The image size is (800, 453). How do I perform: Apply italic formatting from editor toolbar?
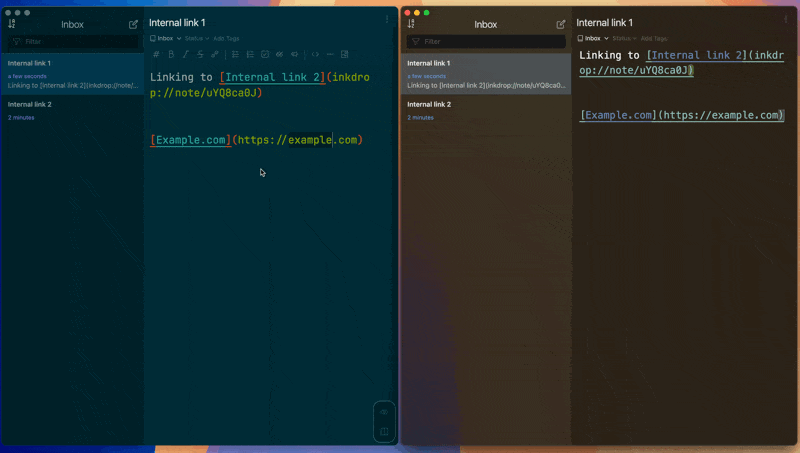(185, 54)
